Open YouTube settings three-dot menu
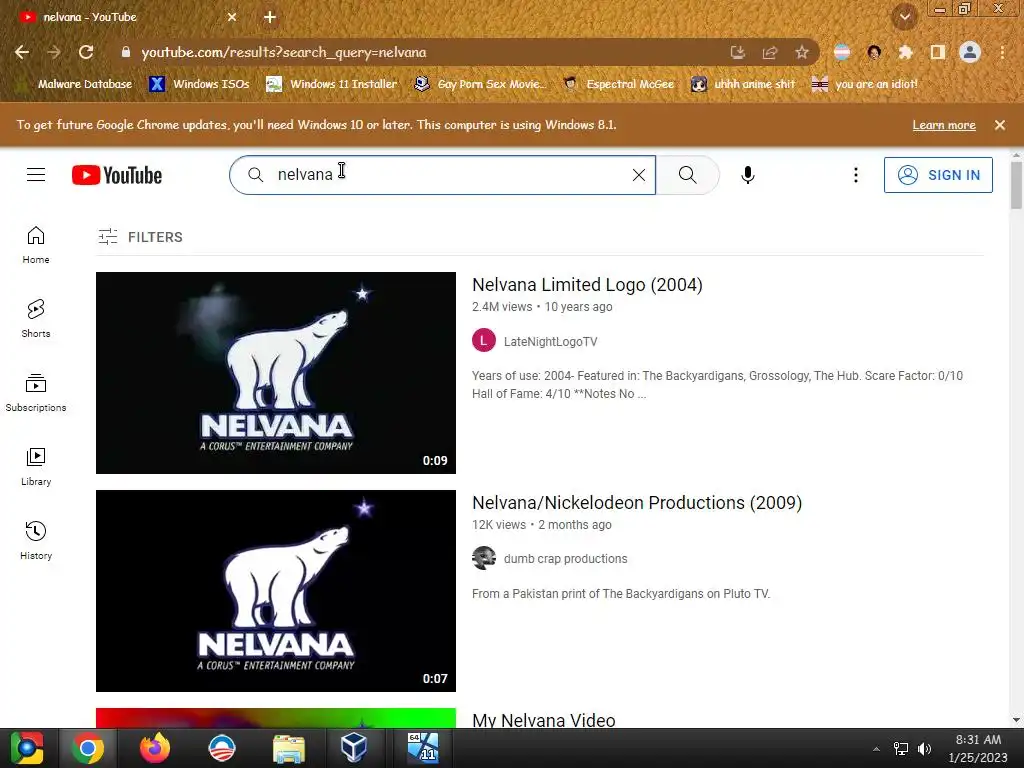 (856, 175)
